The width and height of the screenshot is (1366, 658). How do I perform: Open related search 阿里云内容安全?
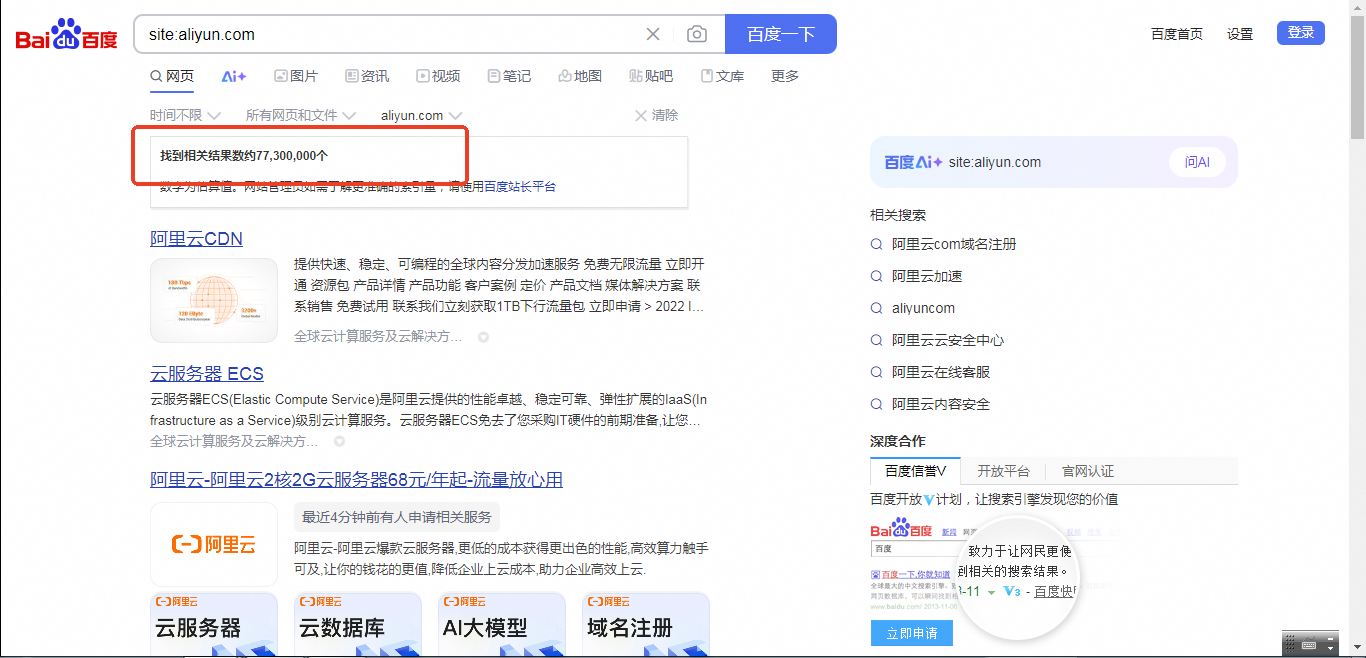(941, 404)
